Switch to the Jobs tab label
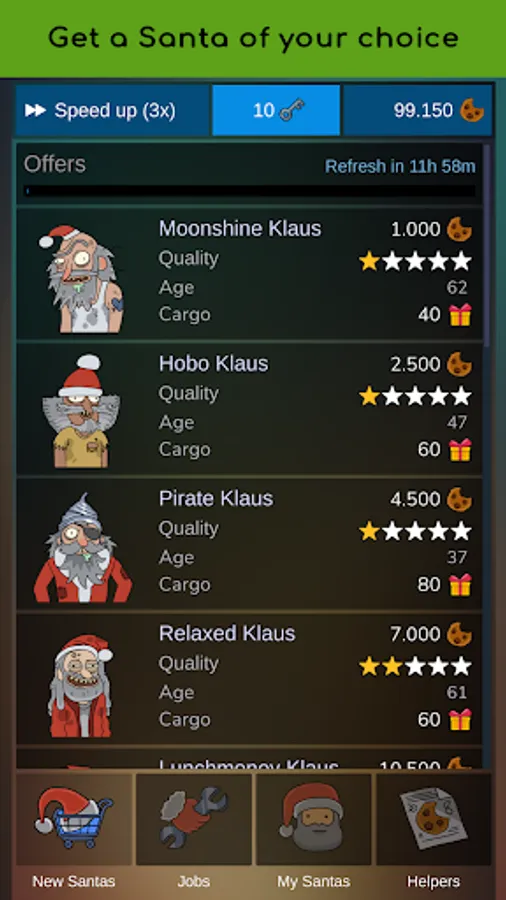The width and height of the screenshot is (506, 900). click(x=193, y=881)
